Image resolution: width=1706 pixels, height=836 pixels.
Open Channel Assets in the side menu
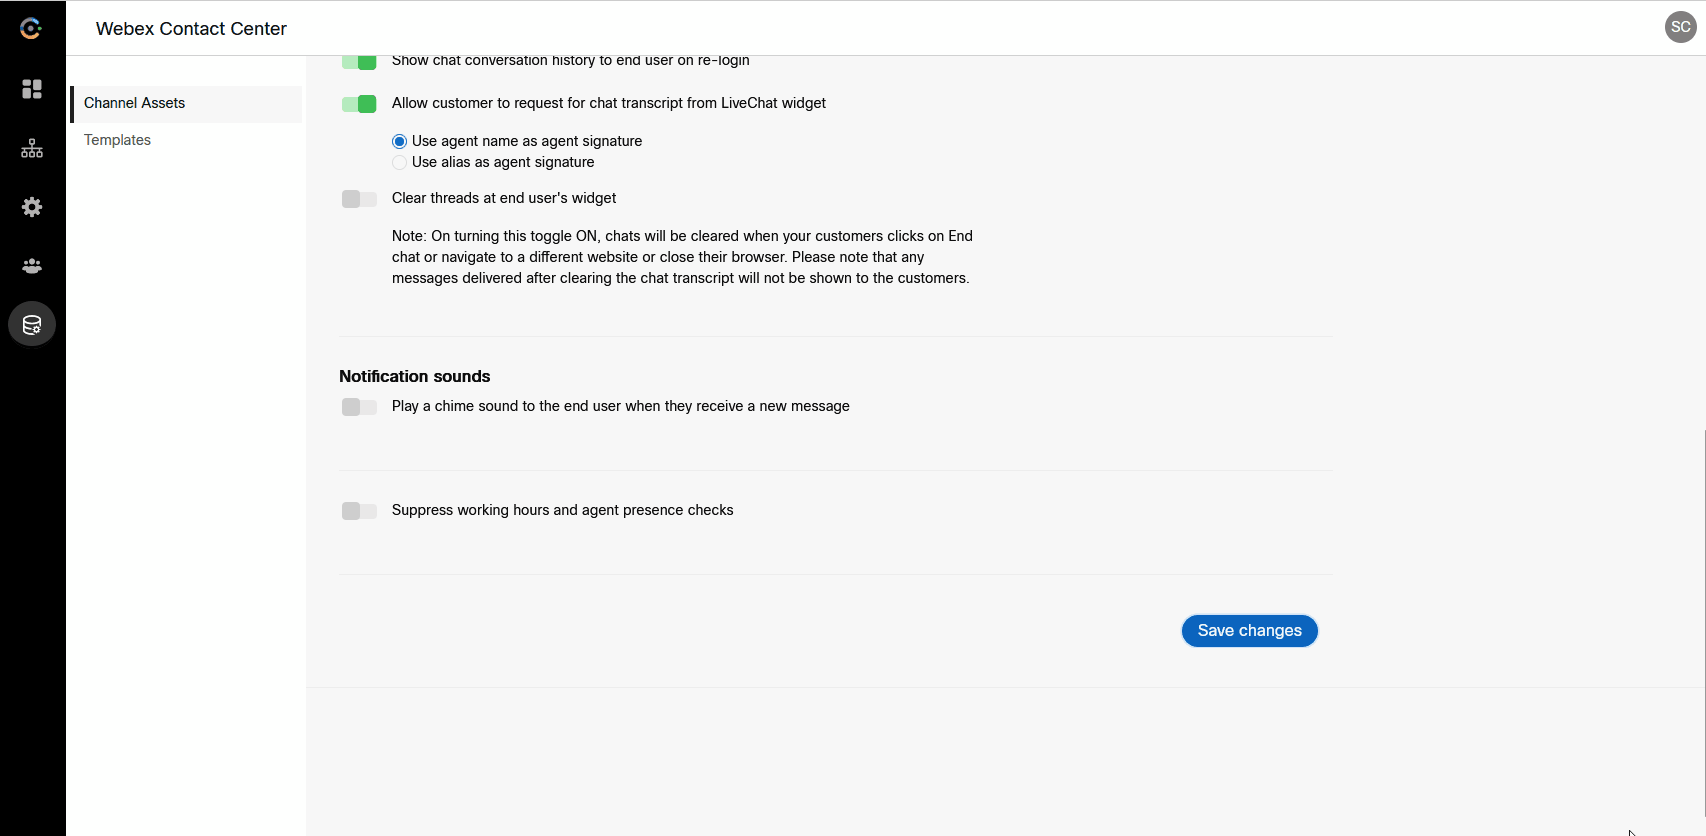point(135,103)
